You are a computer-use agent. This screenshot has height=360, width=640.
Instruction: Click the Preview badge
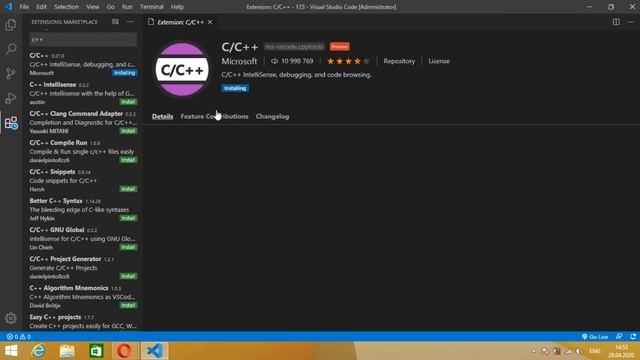click(340, 47)
